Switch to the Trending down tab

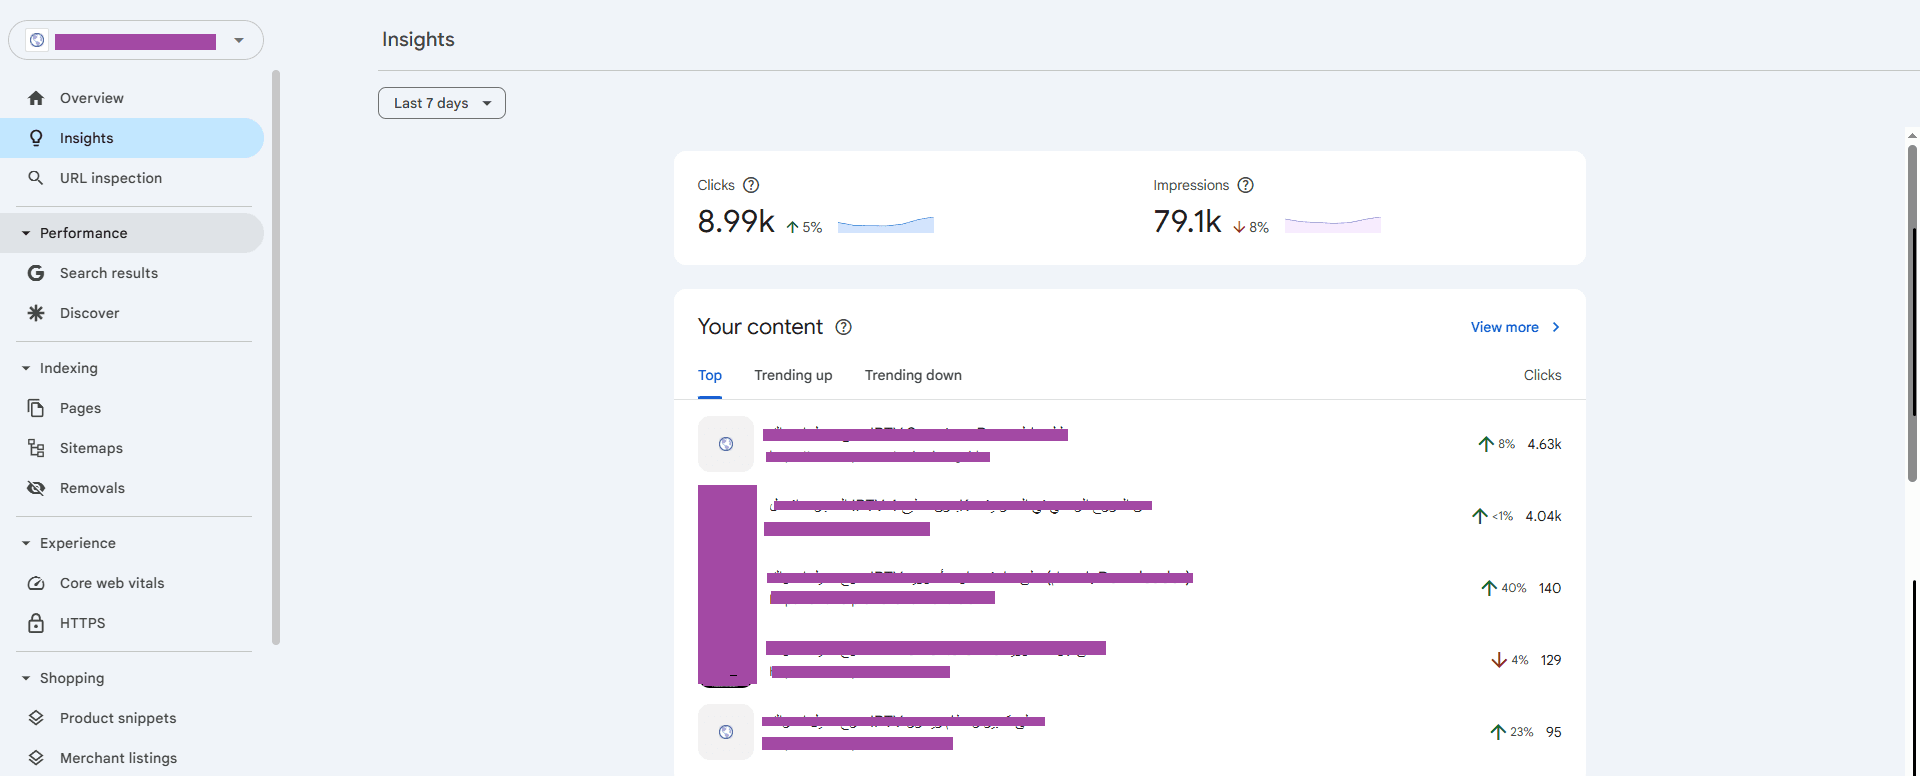click(x=913, y=375)
